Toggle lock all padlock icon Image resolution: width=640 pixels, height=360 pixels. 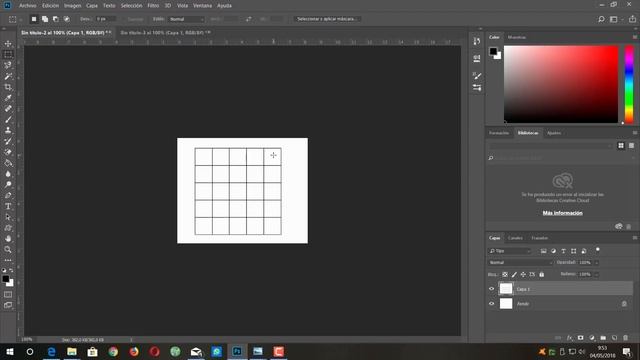coord(542,274)
